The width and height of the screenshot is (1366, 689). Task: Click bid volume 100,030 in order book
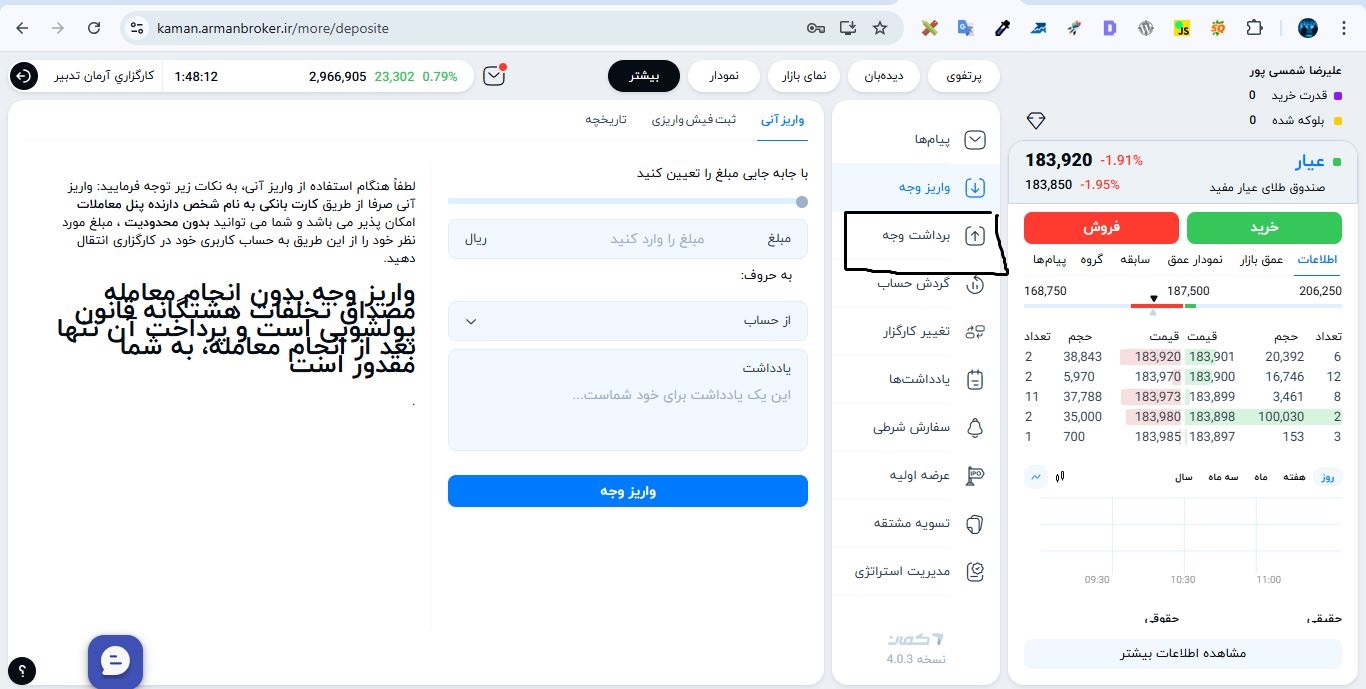1281,417
